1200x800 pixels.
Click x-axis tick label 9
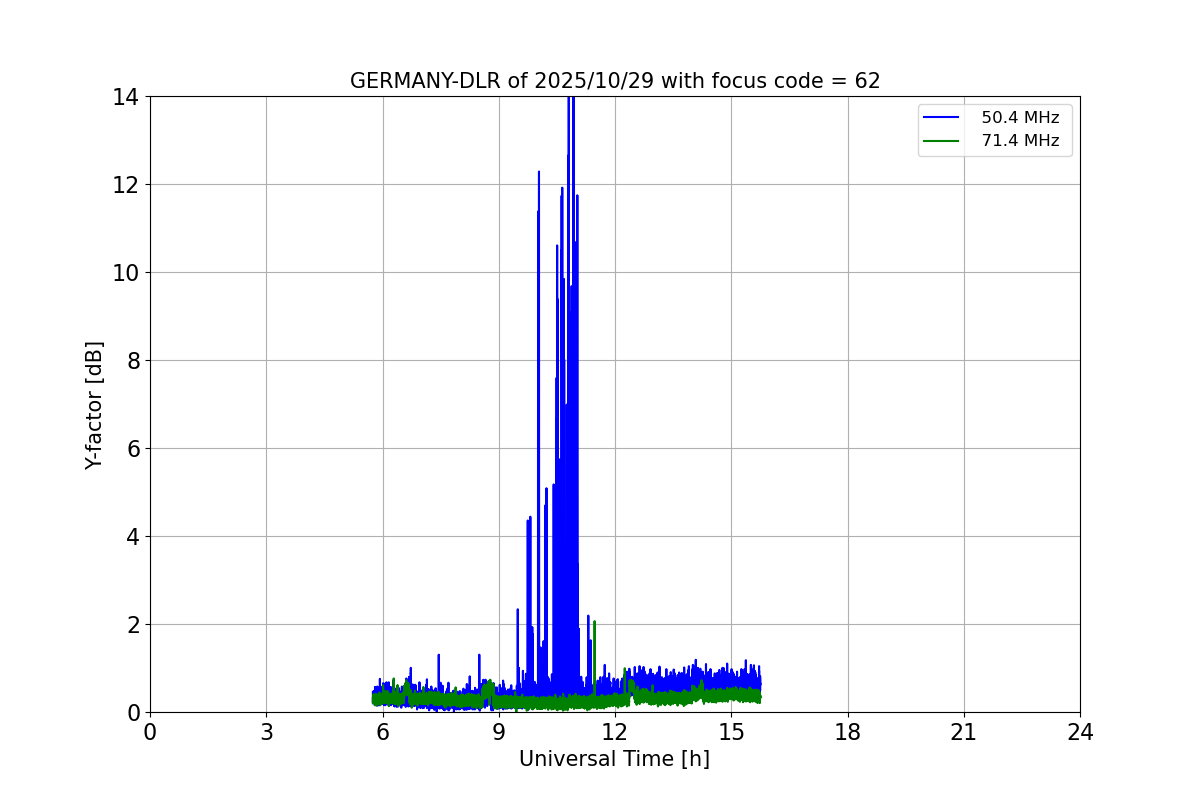click(499, 732)
